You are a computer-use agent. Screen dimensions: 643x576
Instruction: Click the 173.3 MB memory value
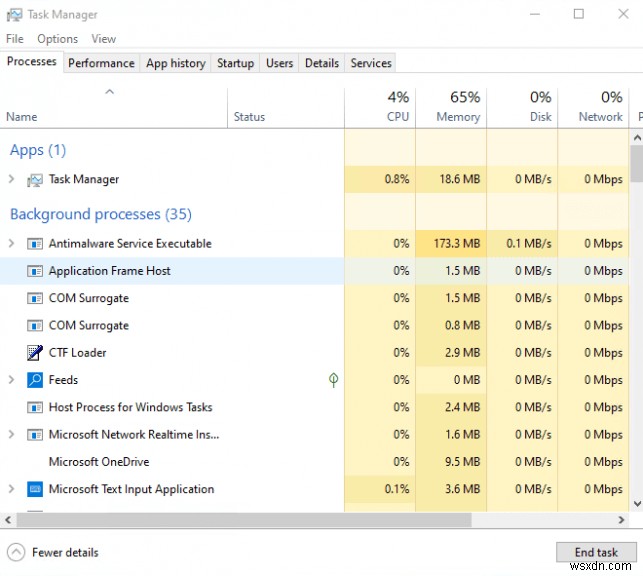pos(457,244)
